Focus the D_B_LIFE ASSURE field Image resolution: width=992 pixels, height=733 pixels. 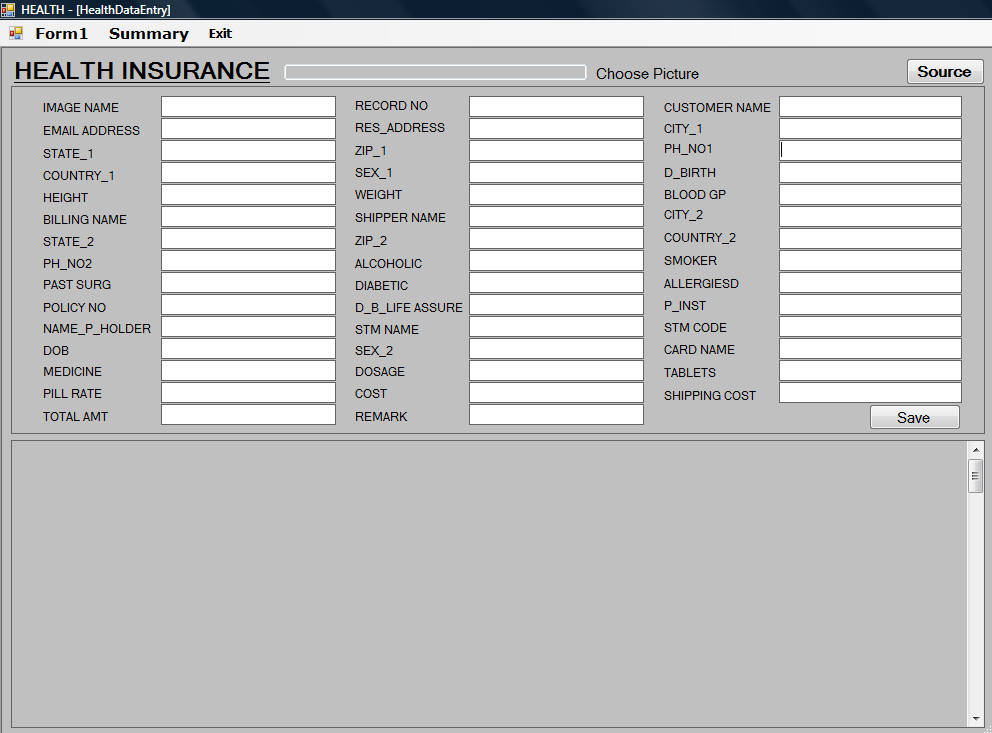(x=556, y=305)
